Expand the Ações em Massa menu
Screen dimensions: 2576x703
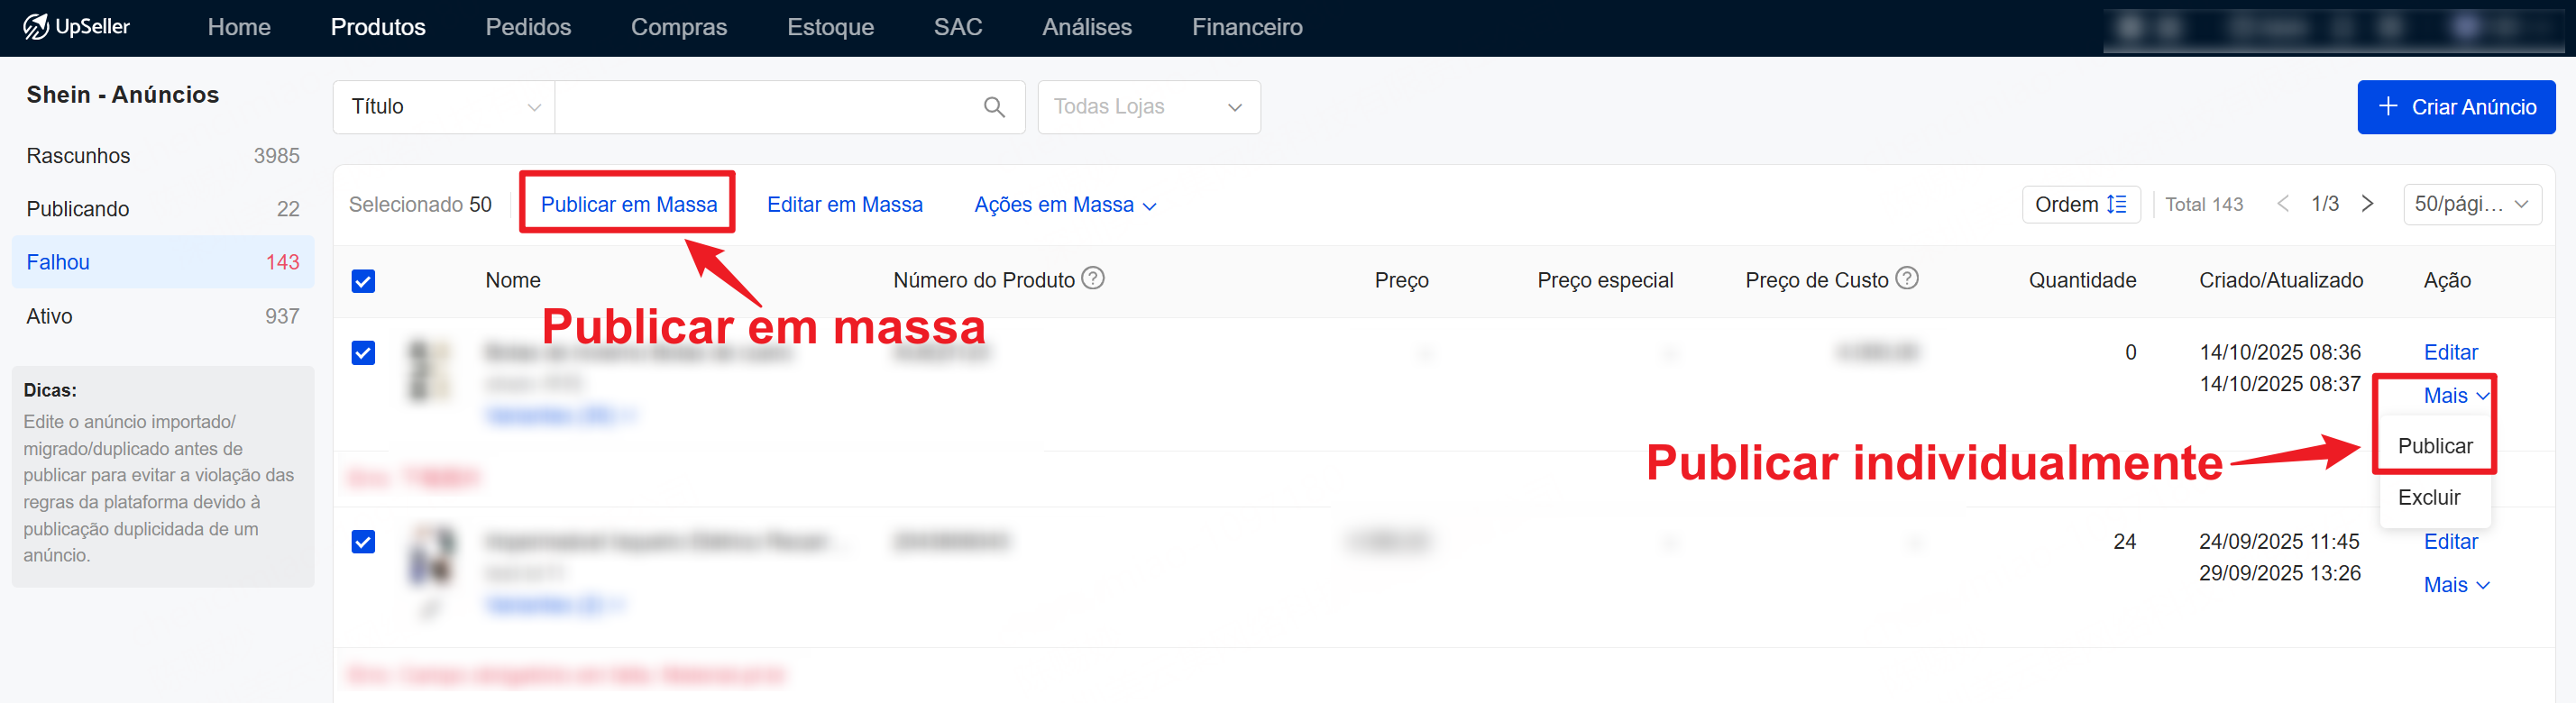pos(1065,205)
